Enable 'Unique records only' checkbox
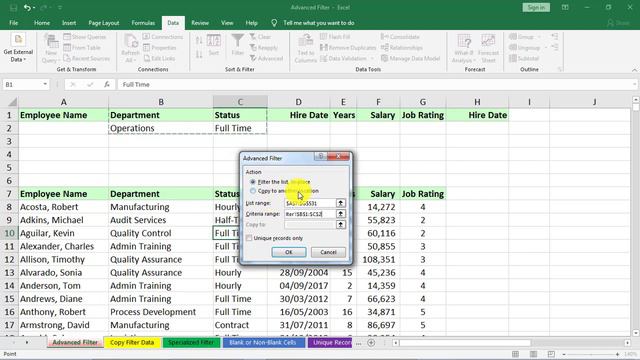The image size is (640, 360). click(249, 238)
